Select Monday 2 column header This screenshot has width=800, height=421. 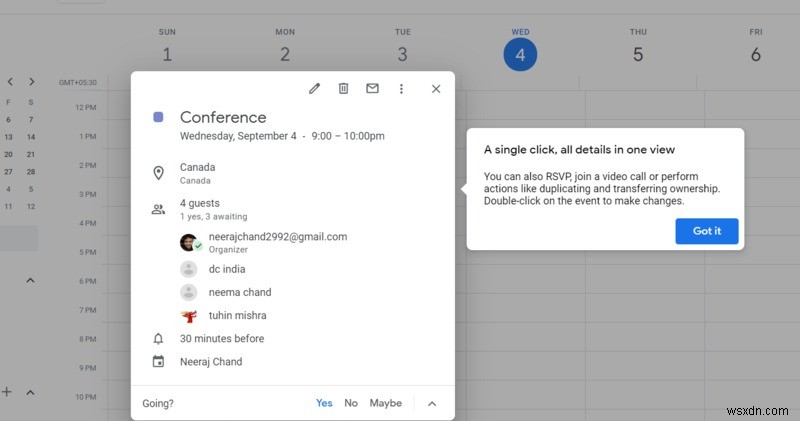click(285, 47)
